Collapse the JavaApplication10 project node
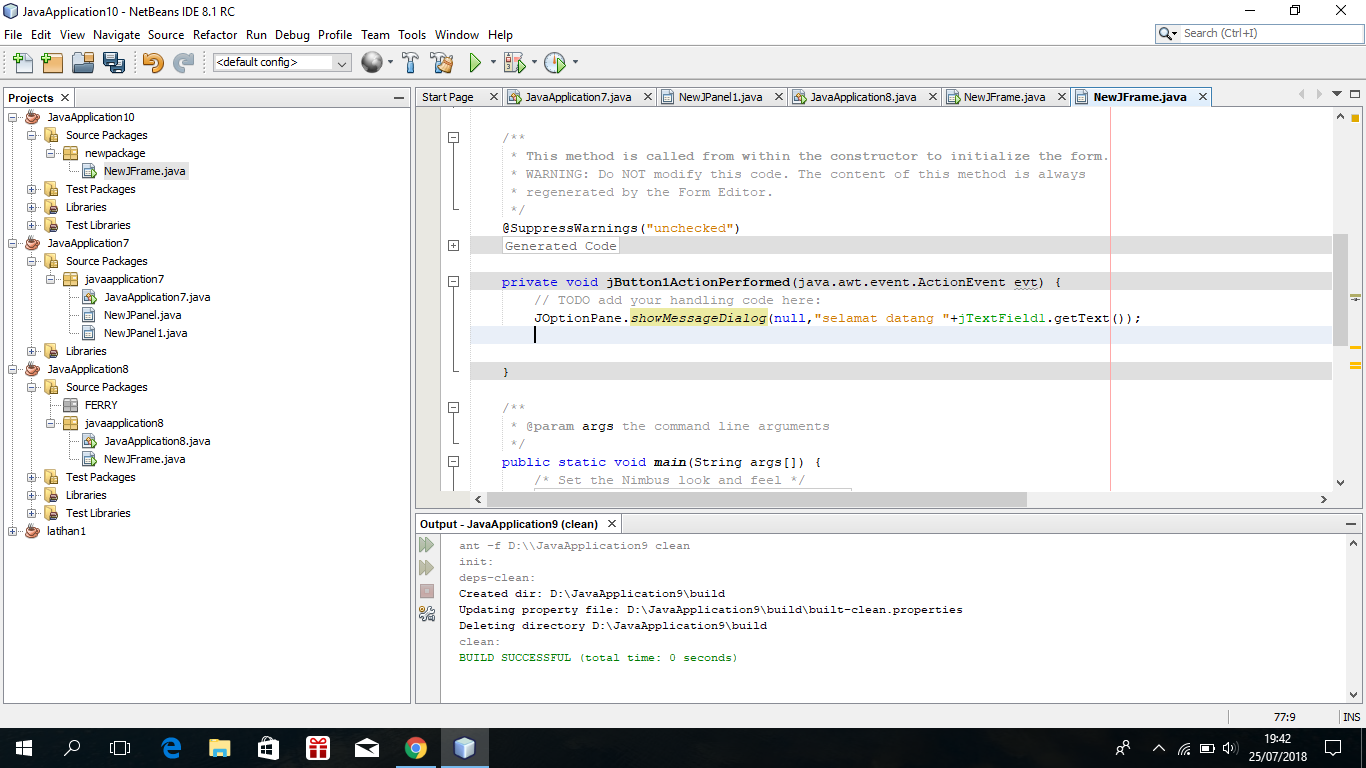1366x768 pixels. [13, 117]
